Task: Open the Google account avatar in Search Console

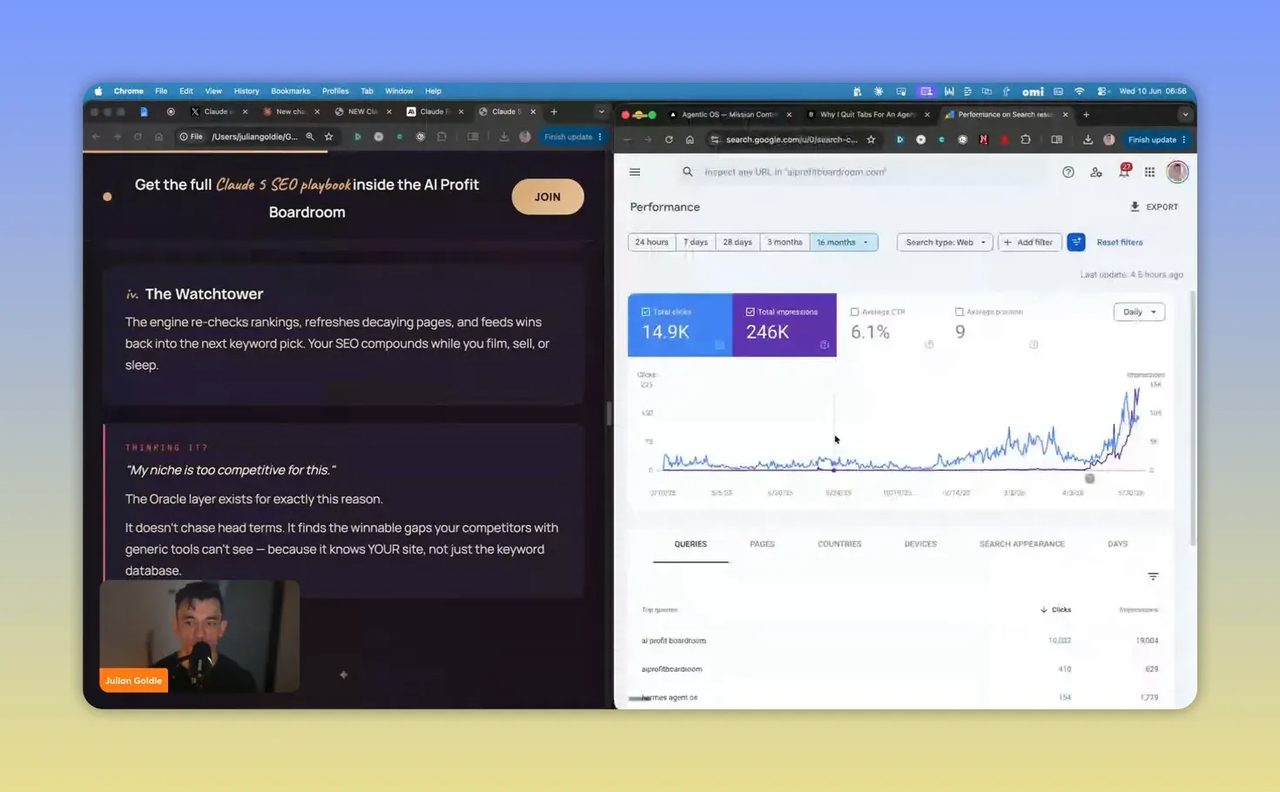Action: pyautogui.click(x=1177, y=172)
